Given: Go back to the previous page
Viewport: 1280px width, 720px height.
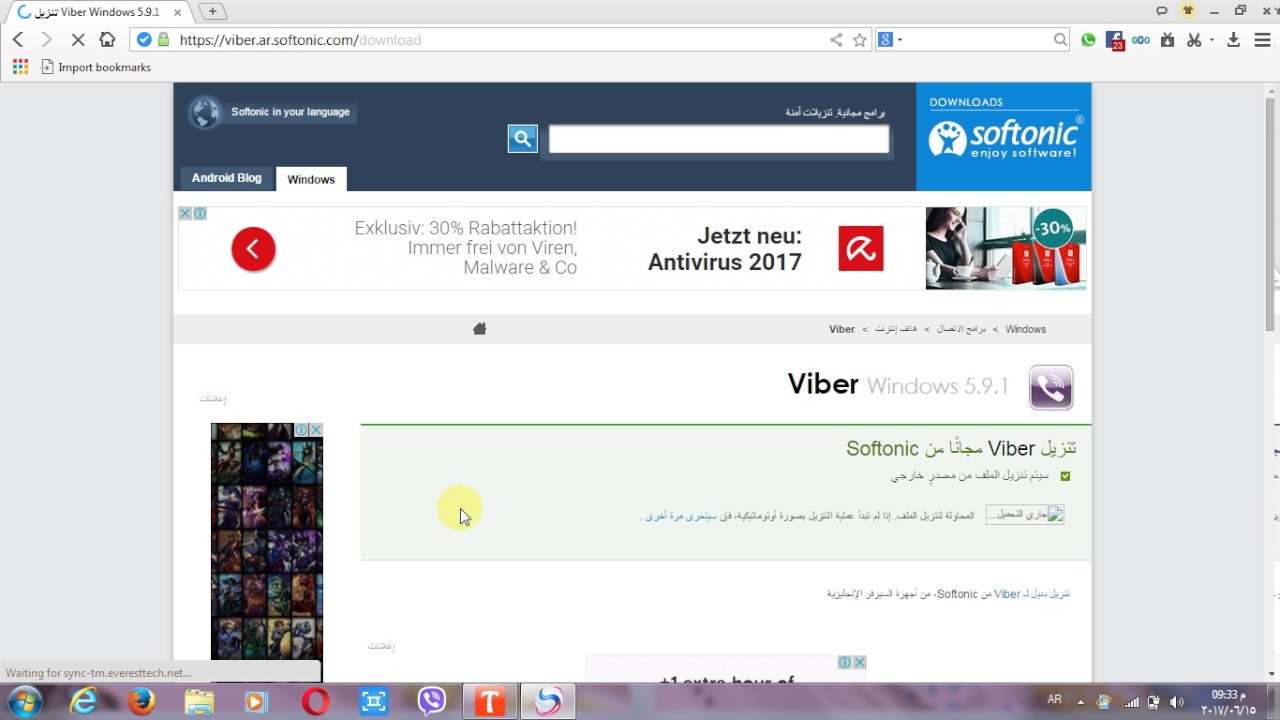Looking at the screenshot, I should click(18, 40).
